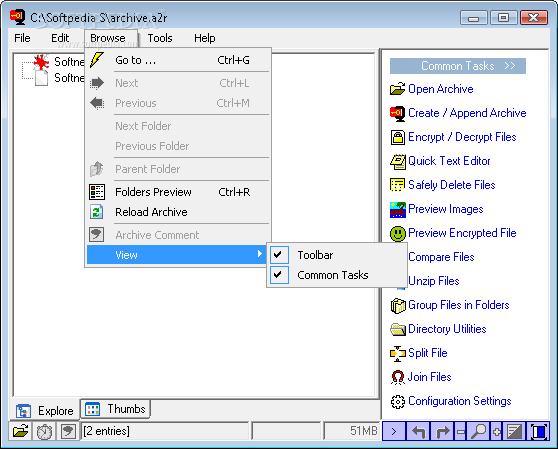Click the Preview Images link

(446, 209)
